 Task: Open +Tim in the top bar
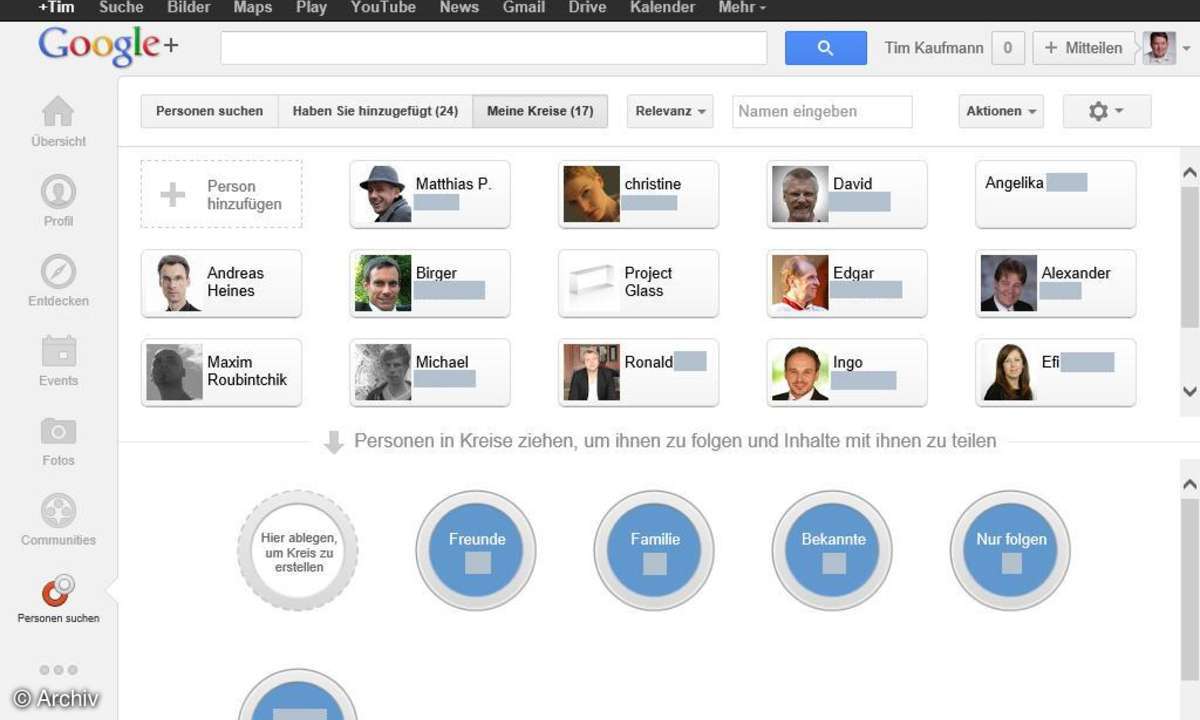coord(56,8)
